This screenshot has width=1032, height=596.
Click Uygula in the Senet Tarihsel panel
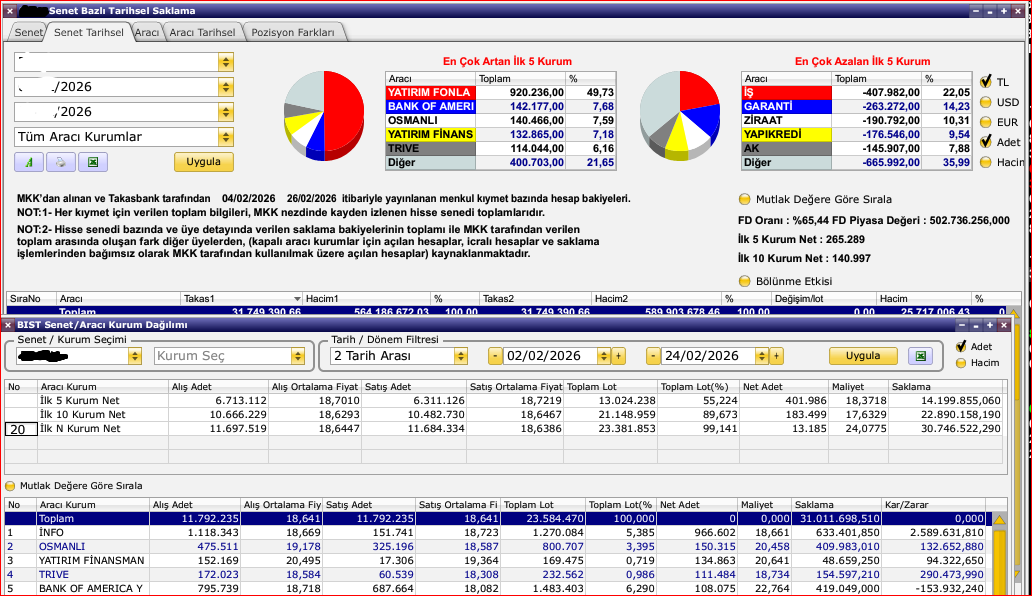(x=203, y=162)
